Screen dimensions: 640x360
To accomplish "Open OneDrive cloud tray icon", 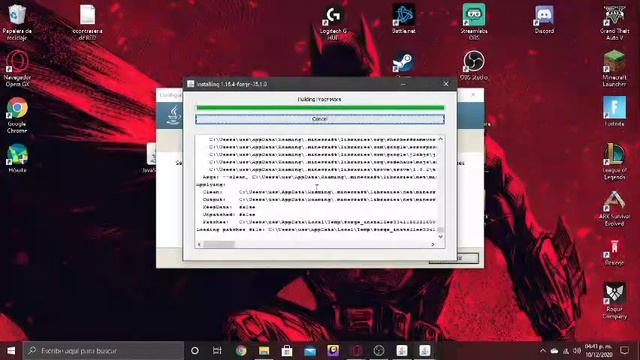I will 554,351.
